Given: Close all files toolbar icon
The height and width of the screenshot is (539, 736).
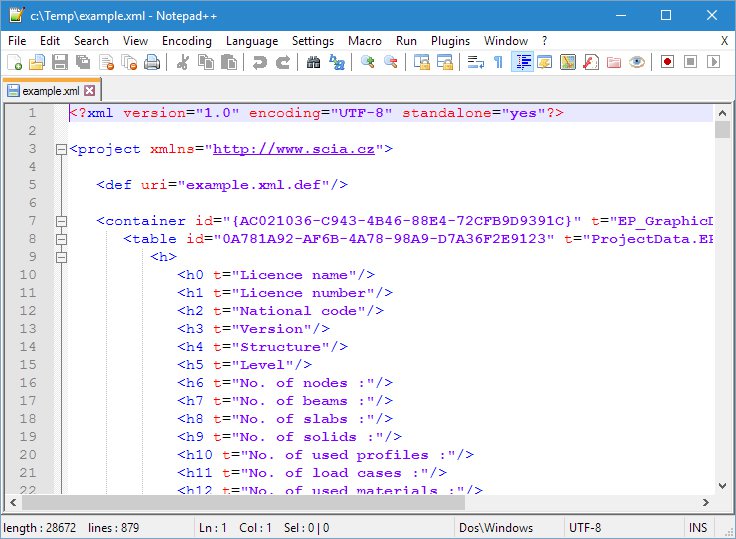Looking at the screenshot, I should pyautogui.click(x=129, y=62).
